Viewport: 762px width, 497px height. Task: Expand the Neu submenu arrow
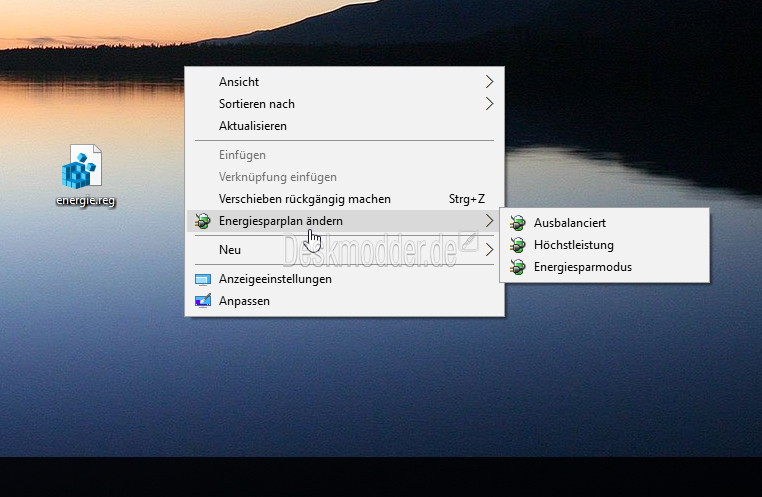click(x=489, y=250)
